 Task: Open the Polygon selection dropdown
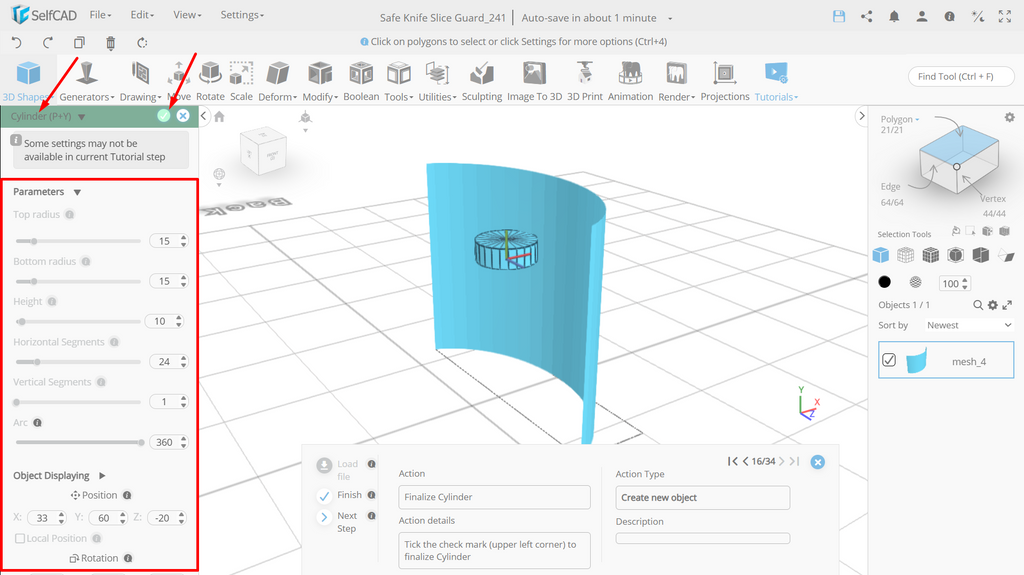tap(900, 119)
